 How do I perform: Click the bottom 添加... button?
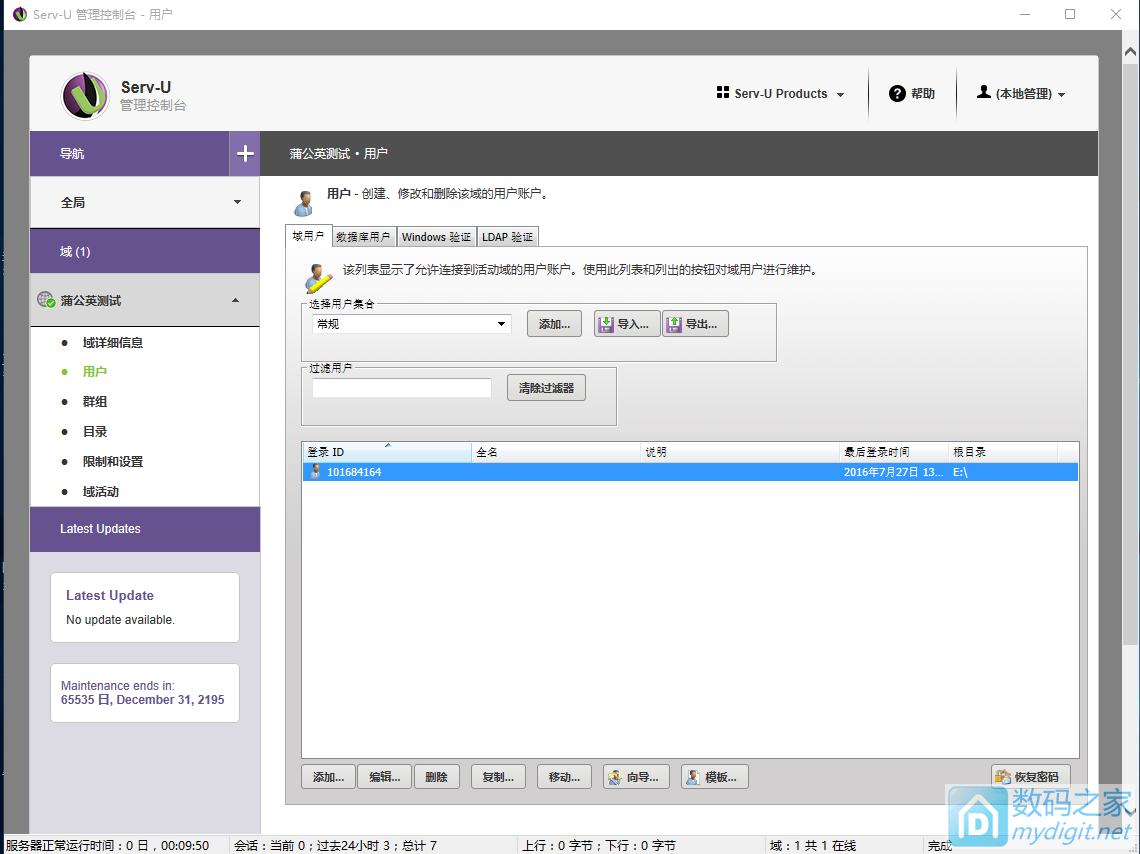(x=328, y=777)
